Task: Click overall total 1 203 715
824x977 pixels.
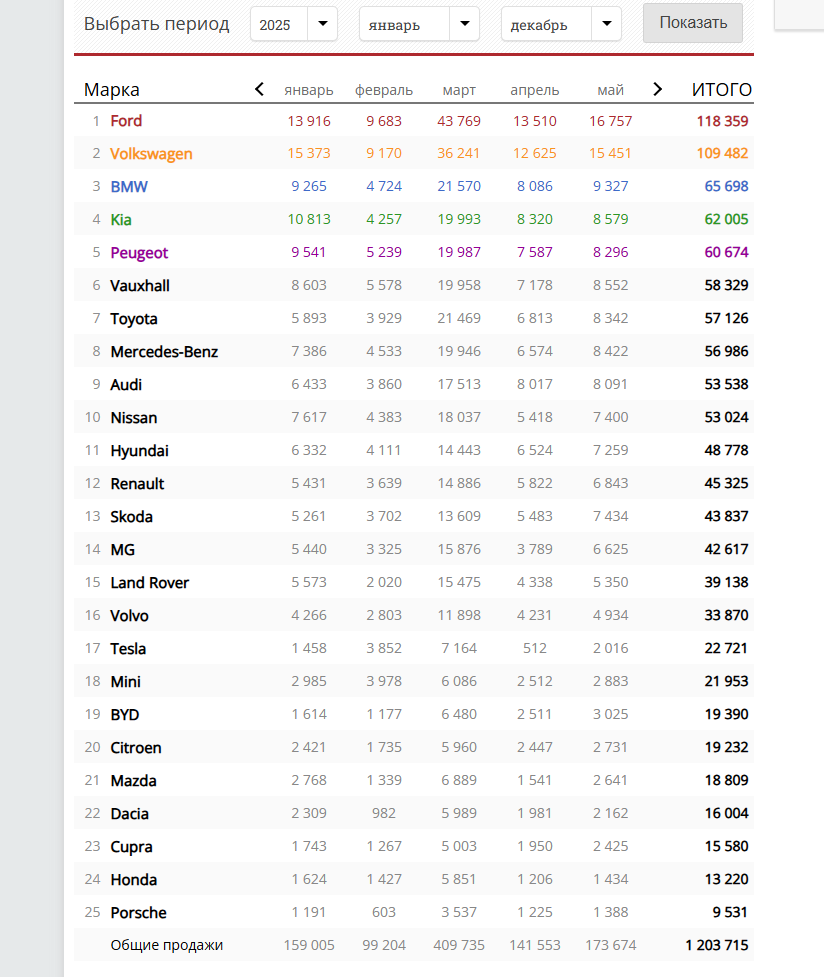Action: pyautogui.click(x=717, y=946)
